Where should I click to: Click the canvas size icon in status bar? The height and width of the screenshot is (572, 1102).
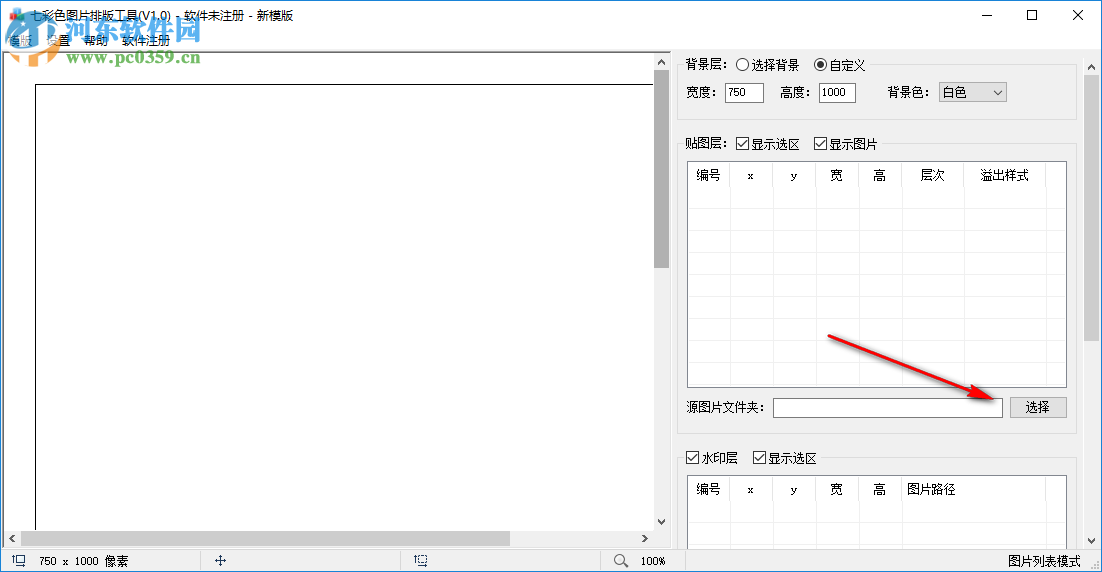click(19, 560)
